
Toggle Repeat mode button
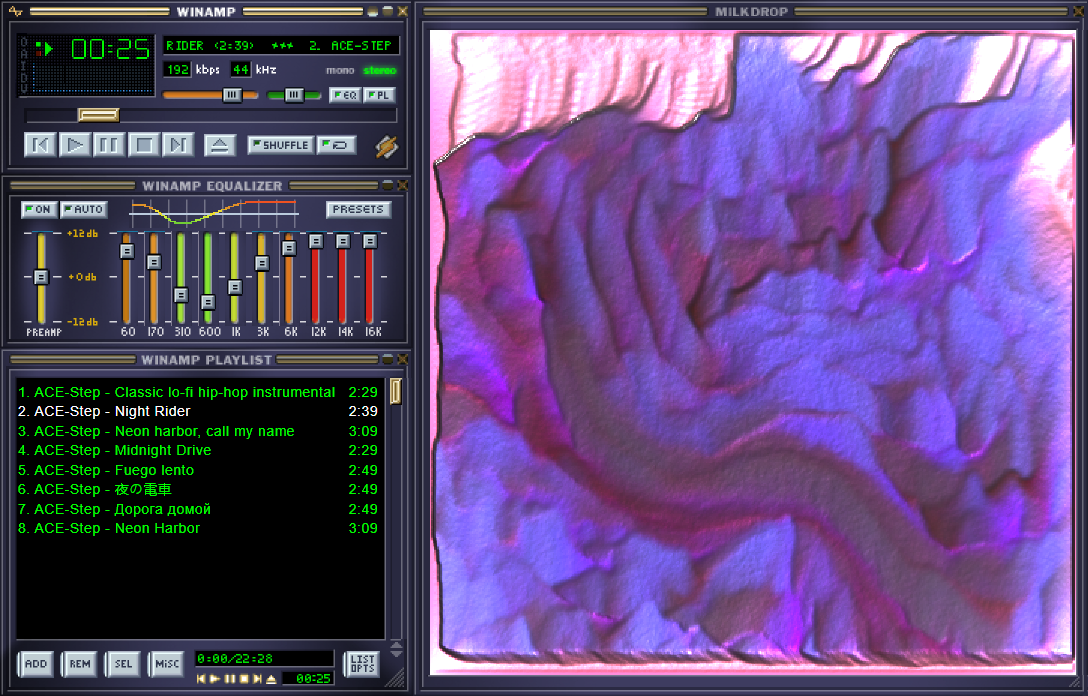[x=337, y=145]
